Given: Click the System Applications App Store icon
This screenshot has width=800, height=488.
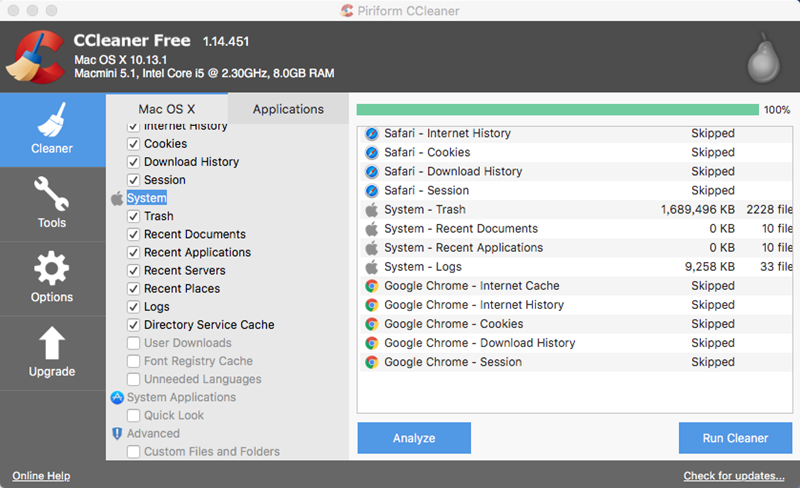Looking at the screenshot, I should coord(117,397).
